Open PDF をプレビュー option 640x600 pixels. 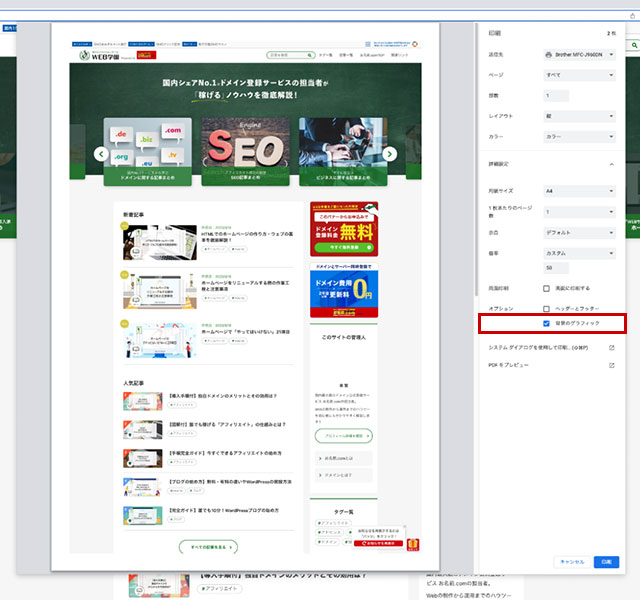(x=508, y=365)
